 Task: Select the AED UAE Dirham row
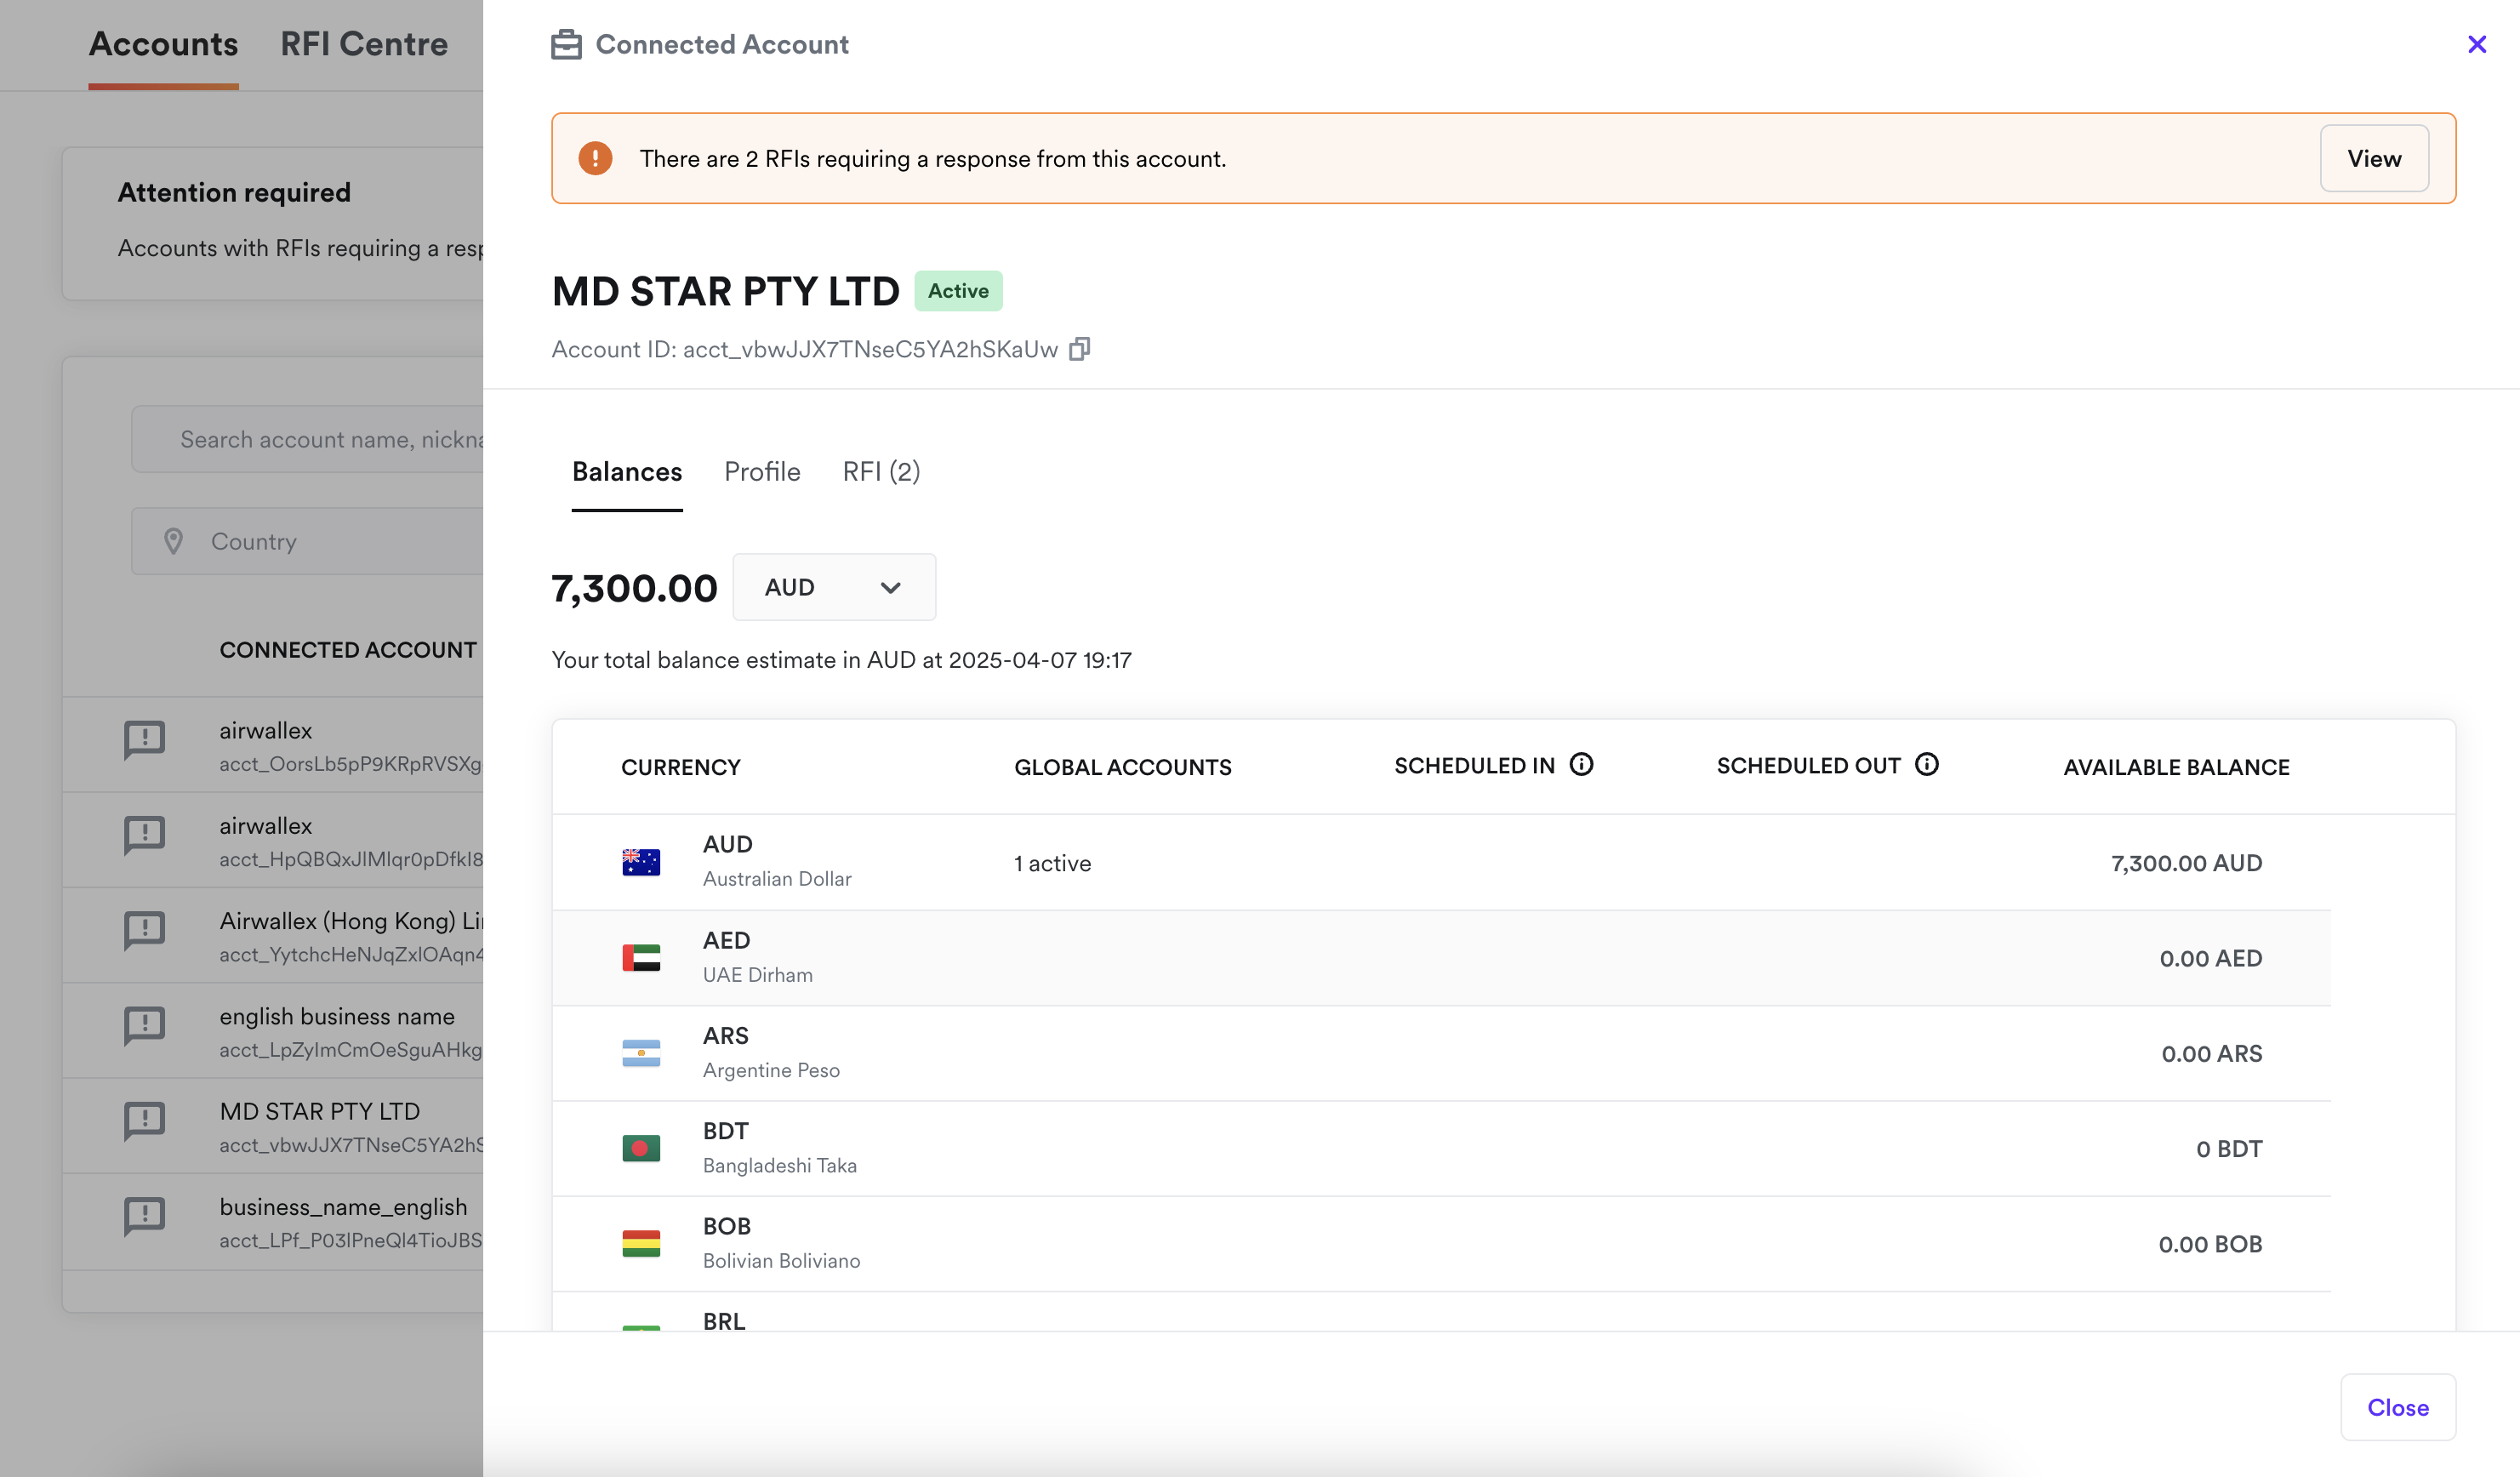pos(1440,957)
